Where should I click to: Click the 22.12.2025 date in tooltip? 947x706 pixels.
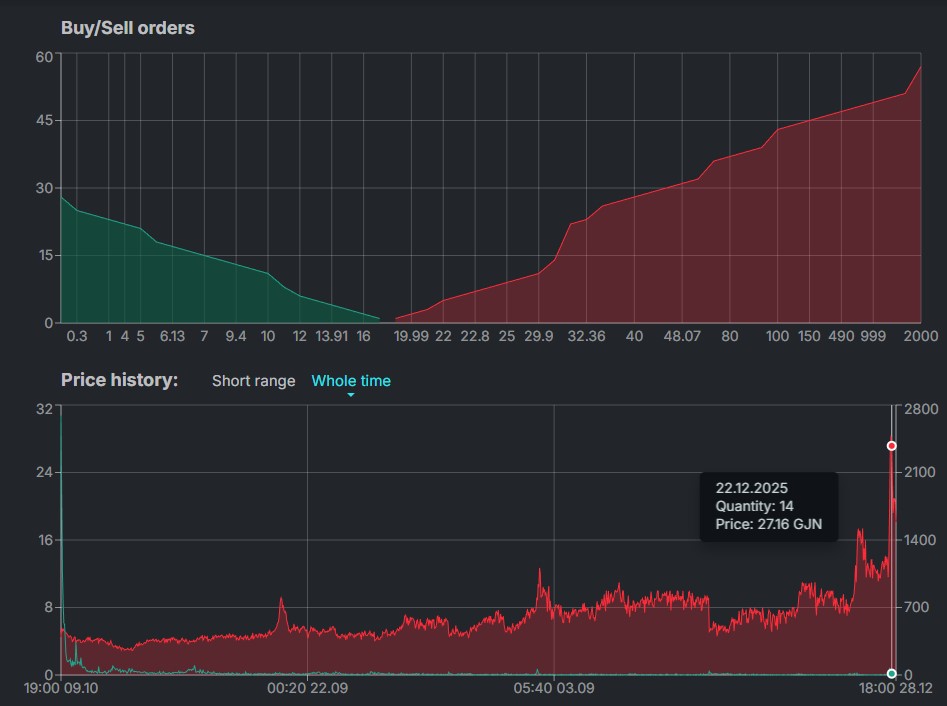pyautogui.click(x=751, y=488)
